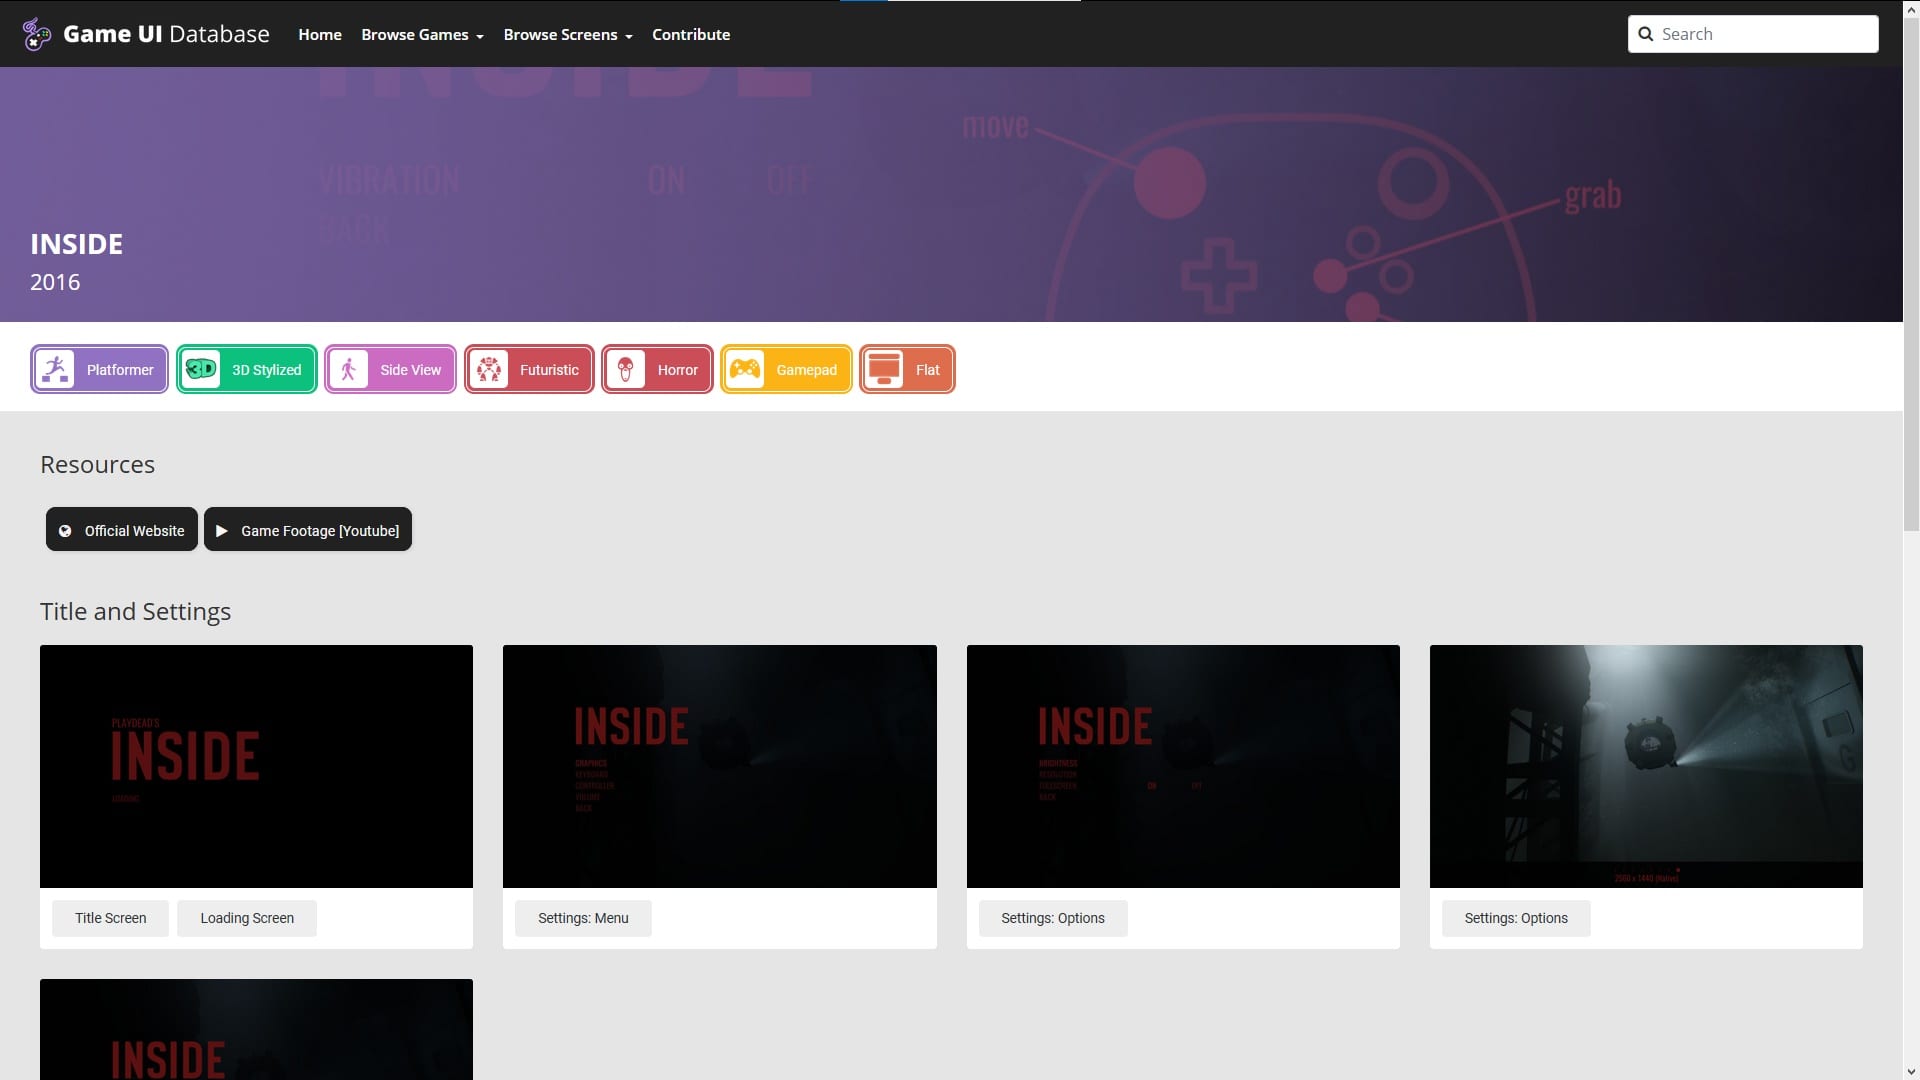Viewport: 1920px width, 1080px height.
Task: Click the Platformer tag running-figure icon
Action: point(56,369)
